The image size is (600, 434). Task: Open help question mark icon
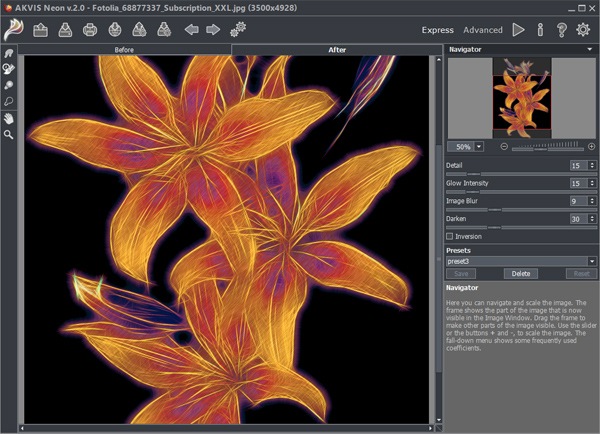point(561,30)
